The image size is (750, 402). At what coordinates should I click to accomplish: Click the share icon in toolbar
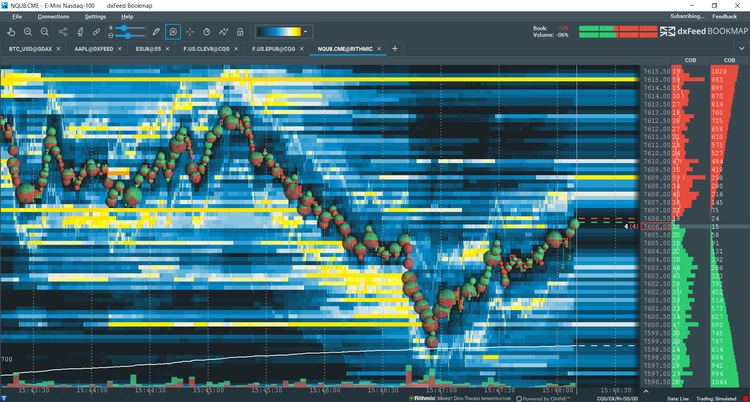click(x=63, y=32)
